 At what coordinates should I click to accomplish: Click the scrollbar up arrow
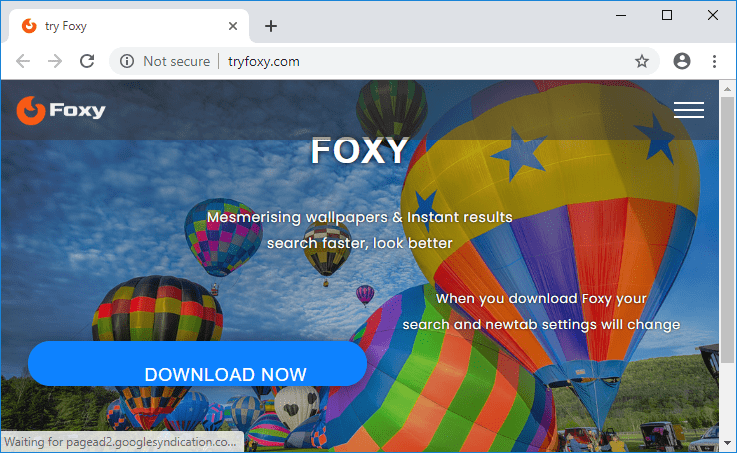(727, 88)
